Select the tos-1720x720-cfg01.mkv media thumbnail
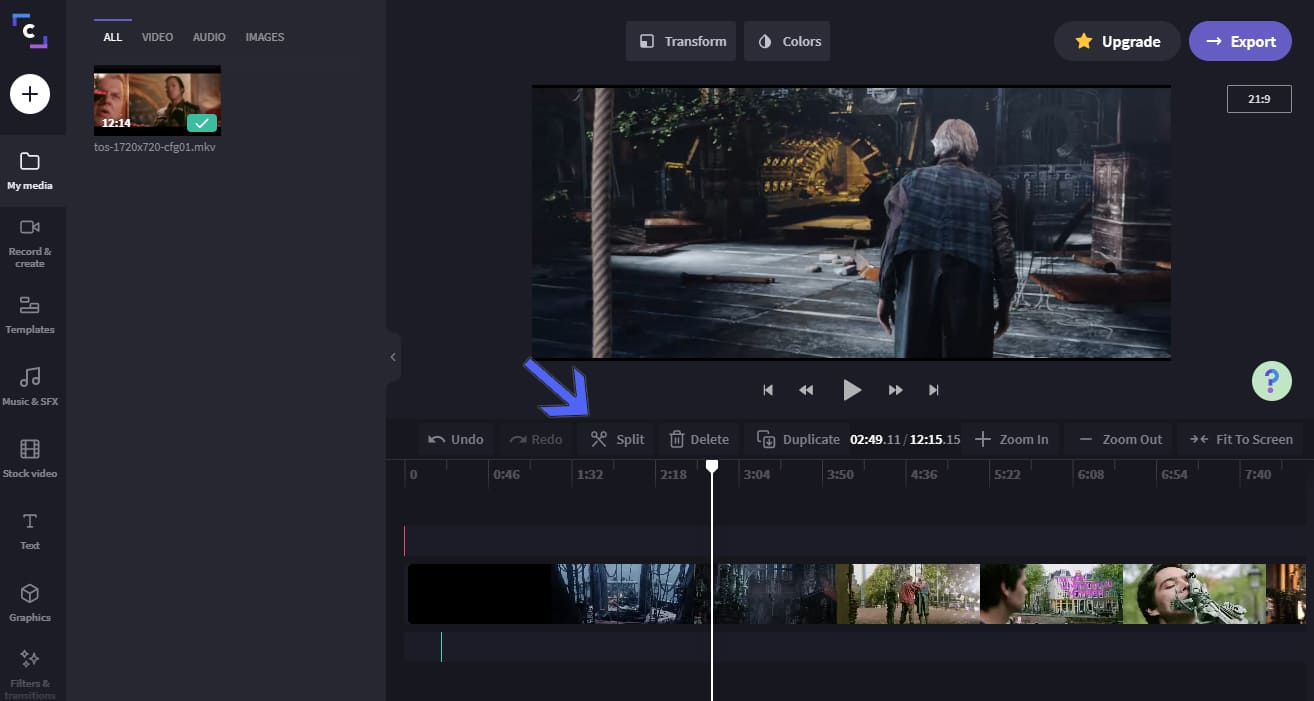1314x701 pixels. [x=157, y=101]
